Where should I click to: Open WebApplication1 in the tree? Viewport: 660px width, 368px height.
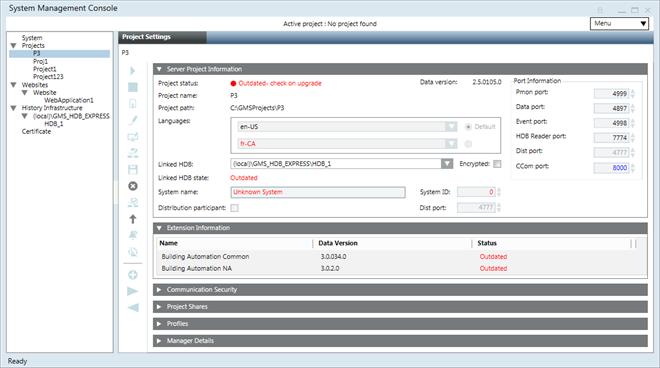pyautogui.click(x=69, y=100)
